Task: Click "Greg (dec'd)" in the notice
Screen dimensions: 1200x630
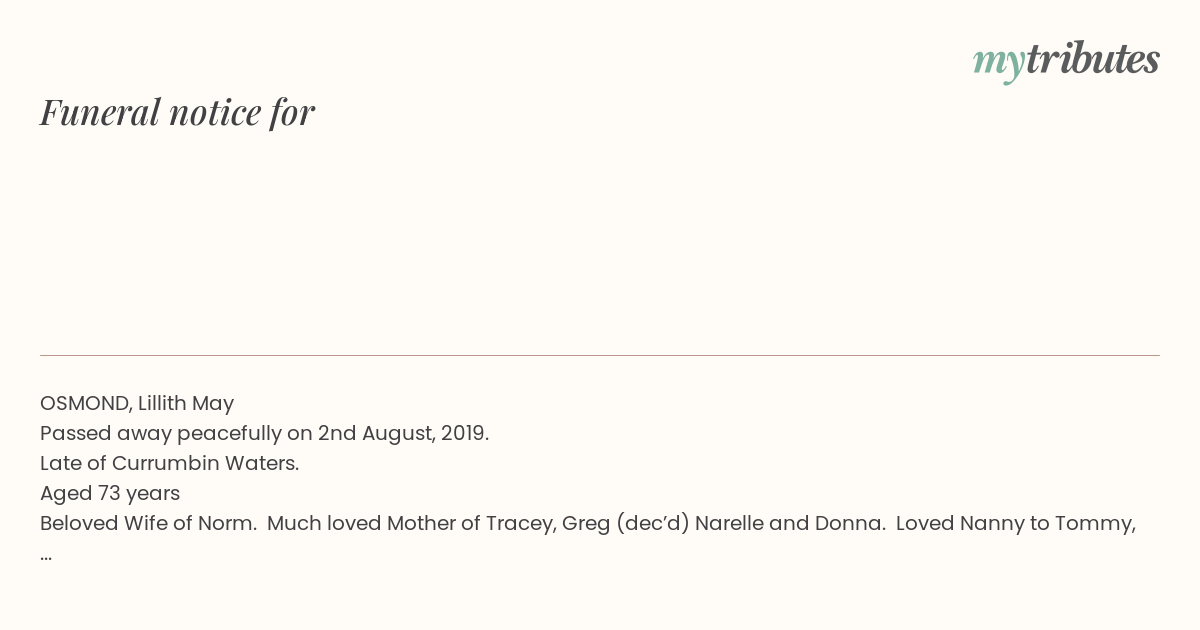Action: click(x=625, y=523)
